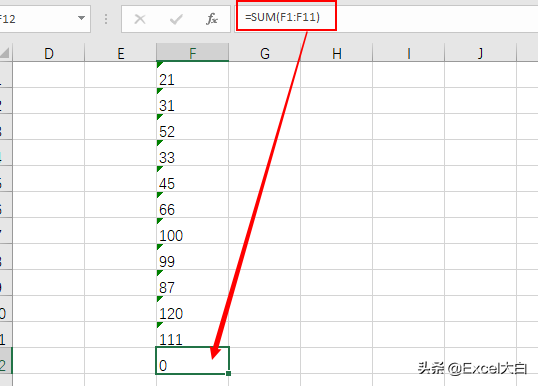538x386 pixels.
Task: Select column H header
Action: tap(337, 54)
